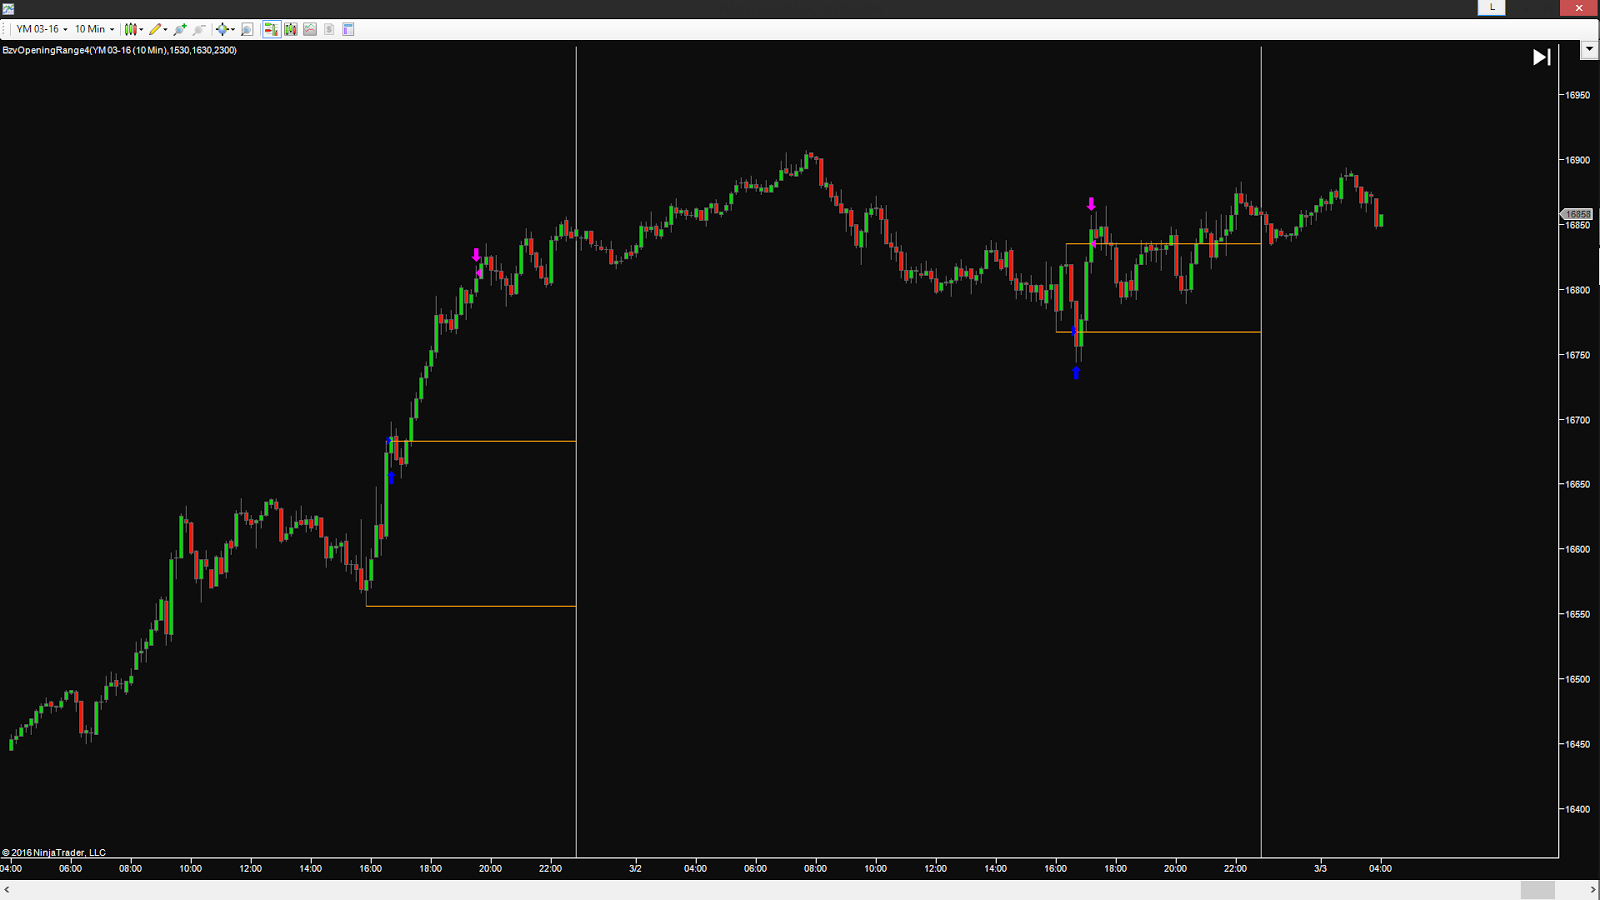Click the horizontal scrollbar left arrow
This screenshot has width=1600, height=900.
(x=7, y=890)
